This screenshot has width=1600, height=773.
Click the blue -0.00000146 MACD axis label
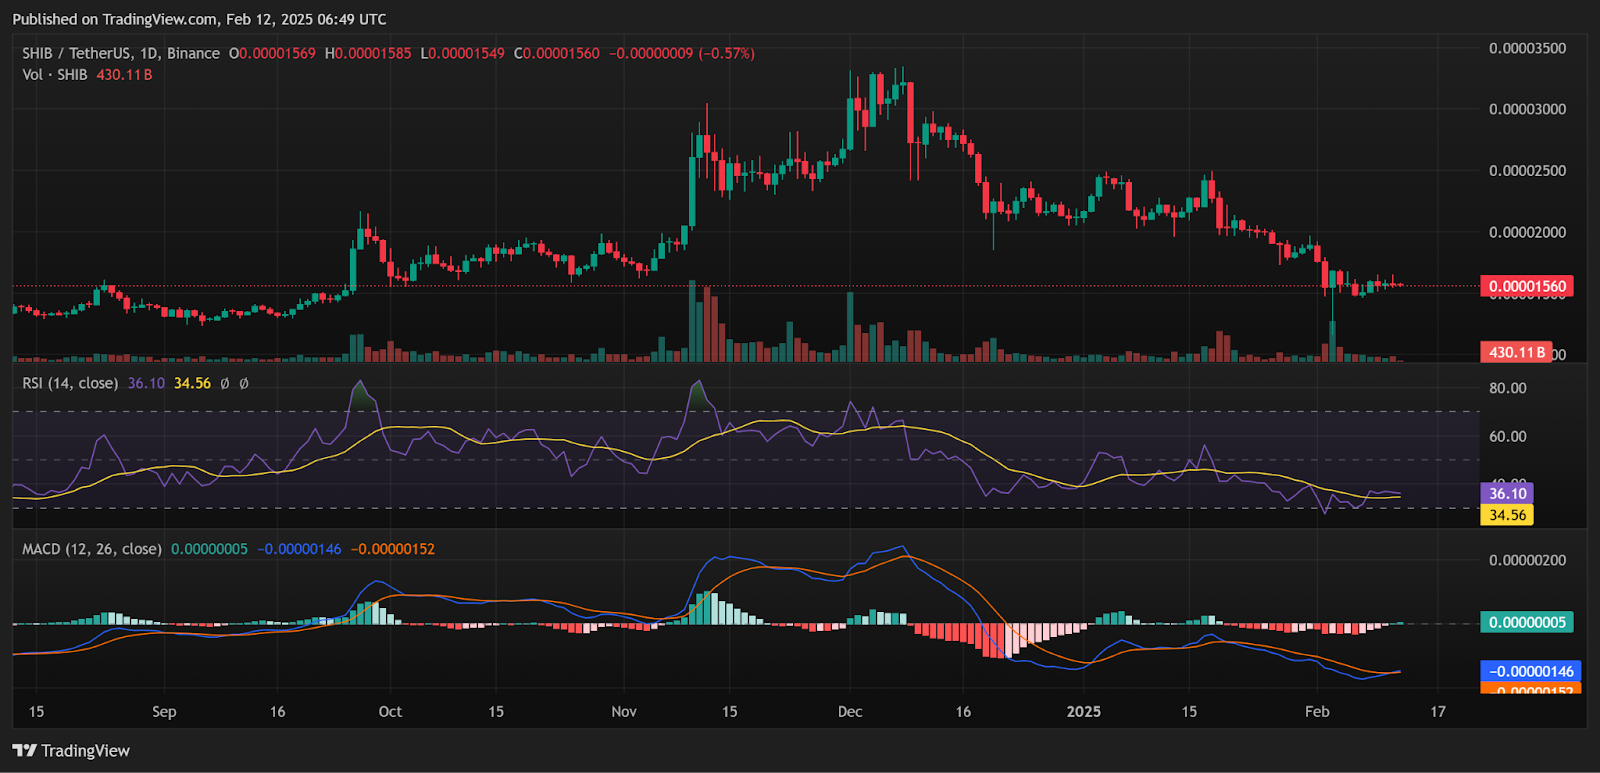coord(1530,671)
